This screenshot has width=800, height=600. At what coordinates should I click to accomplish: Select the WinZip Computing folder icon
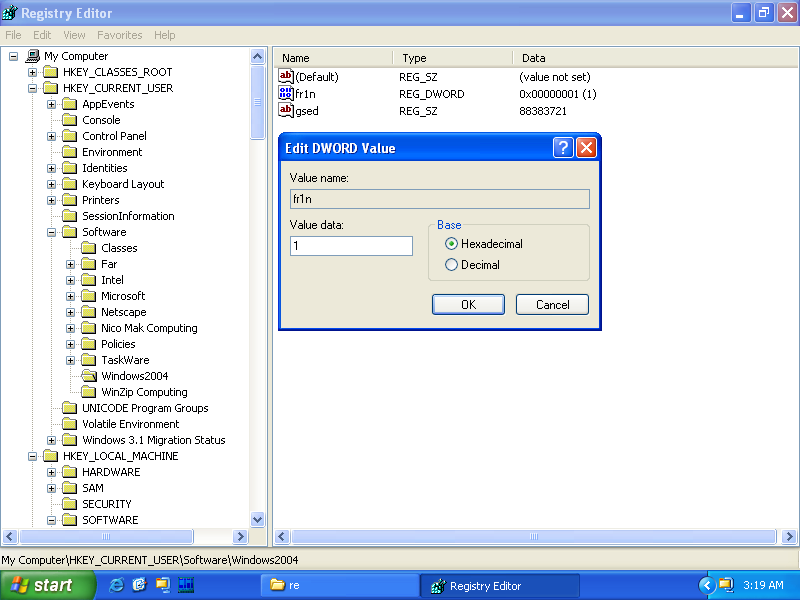pyautogui.click(x=89, y=392)
